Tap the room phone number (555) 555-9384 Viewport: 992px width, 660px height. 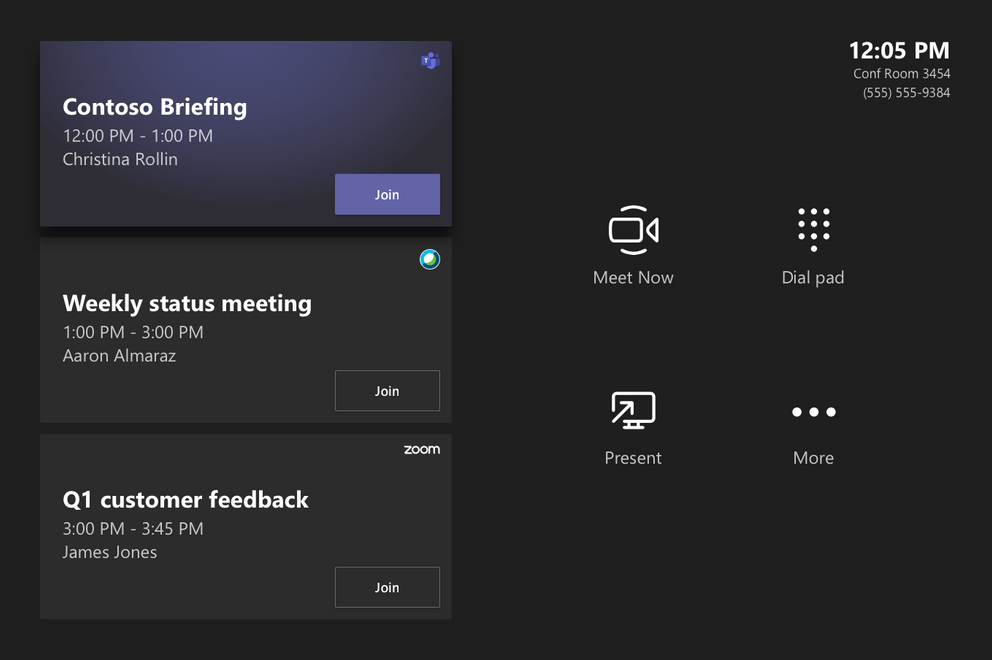pyautogui.click(x=905, y=92)
